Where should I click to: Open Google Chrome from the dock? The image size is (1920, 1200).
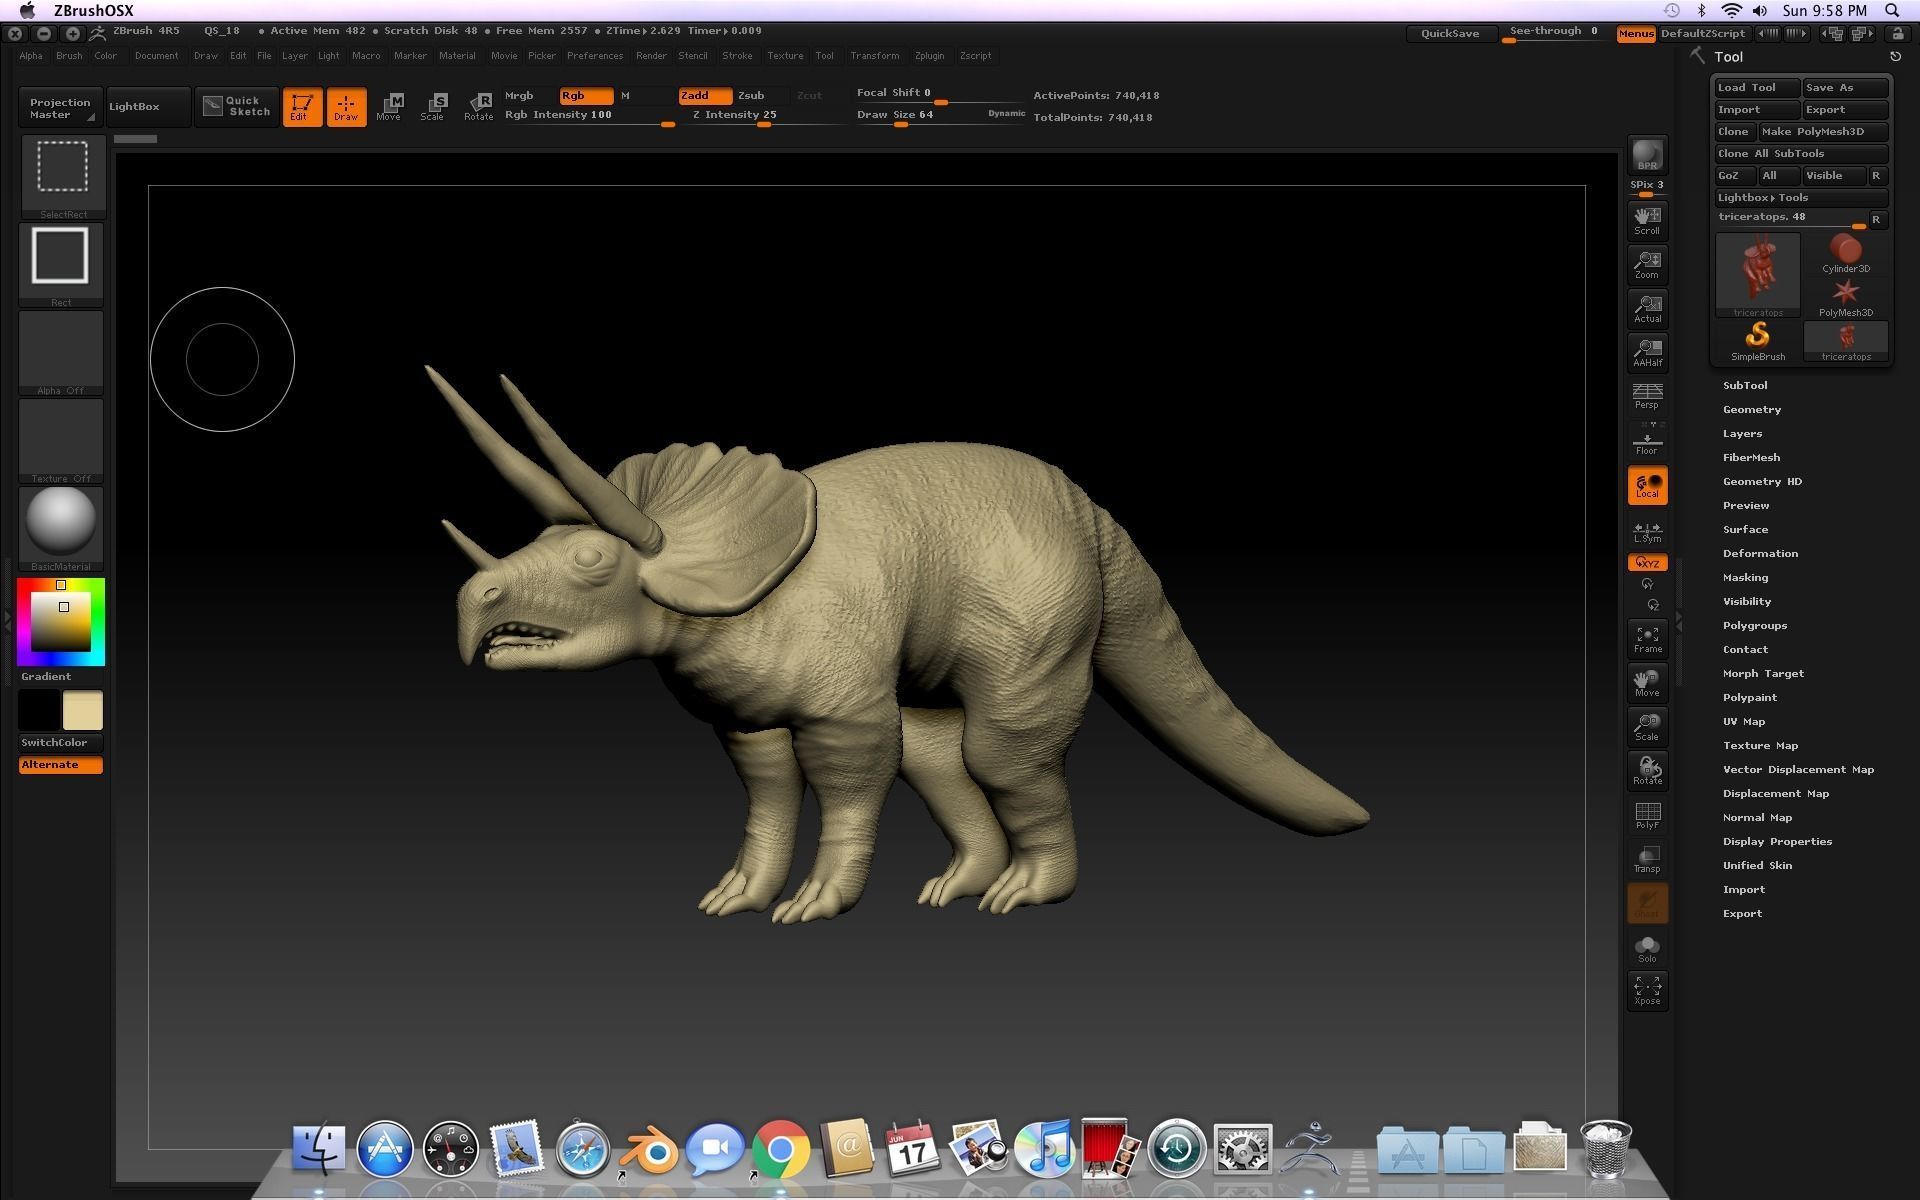[x=781, y=1149]
